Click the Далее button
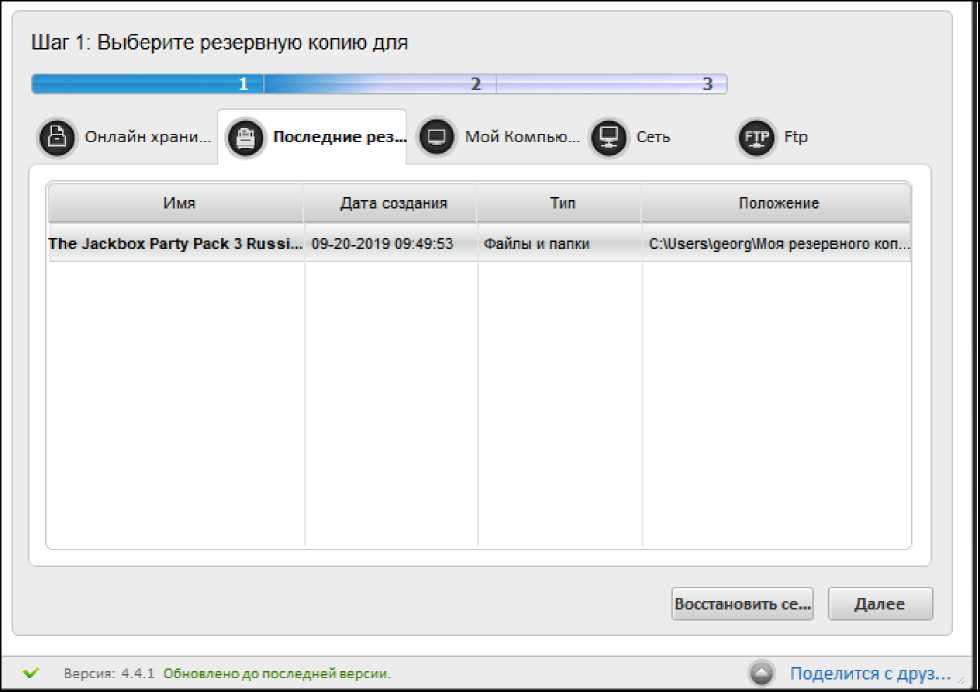Image resolution: width=980 pixels, height=692 pixels. [880, 604]
